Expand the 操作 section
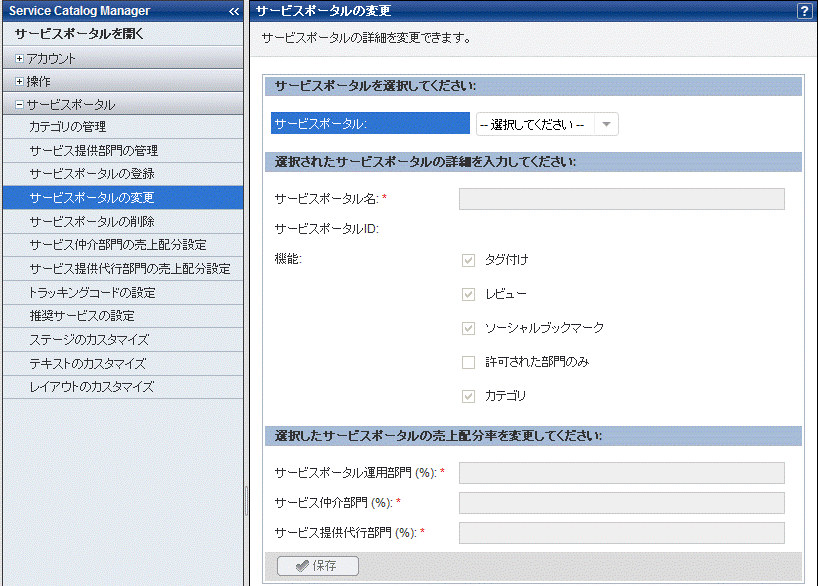818x586 pixels. (19, 81)
